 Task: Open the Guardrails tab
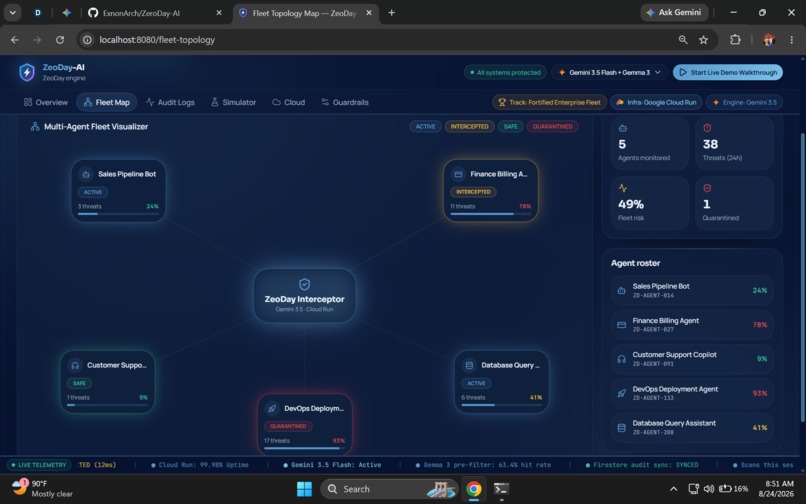click(345, 102)
